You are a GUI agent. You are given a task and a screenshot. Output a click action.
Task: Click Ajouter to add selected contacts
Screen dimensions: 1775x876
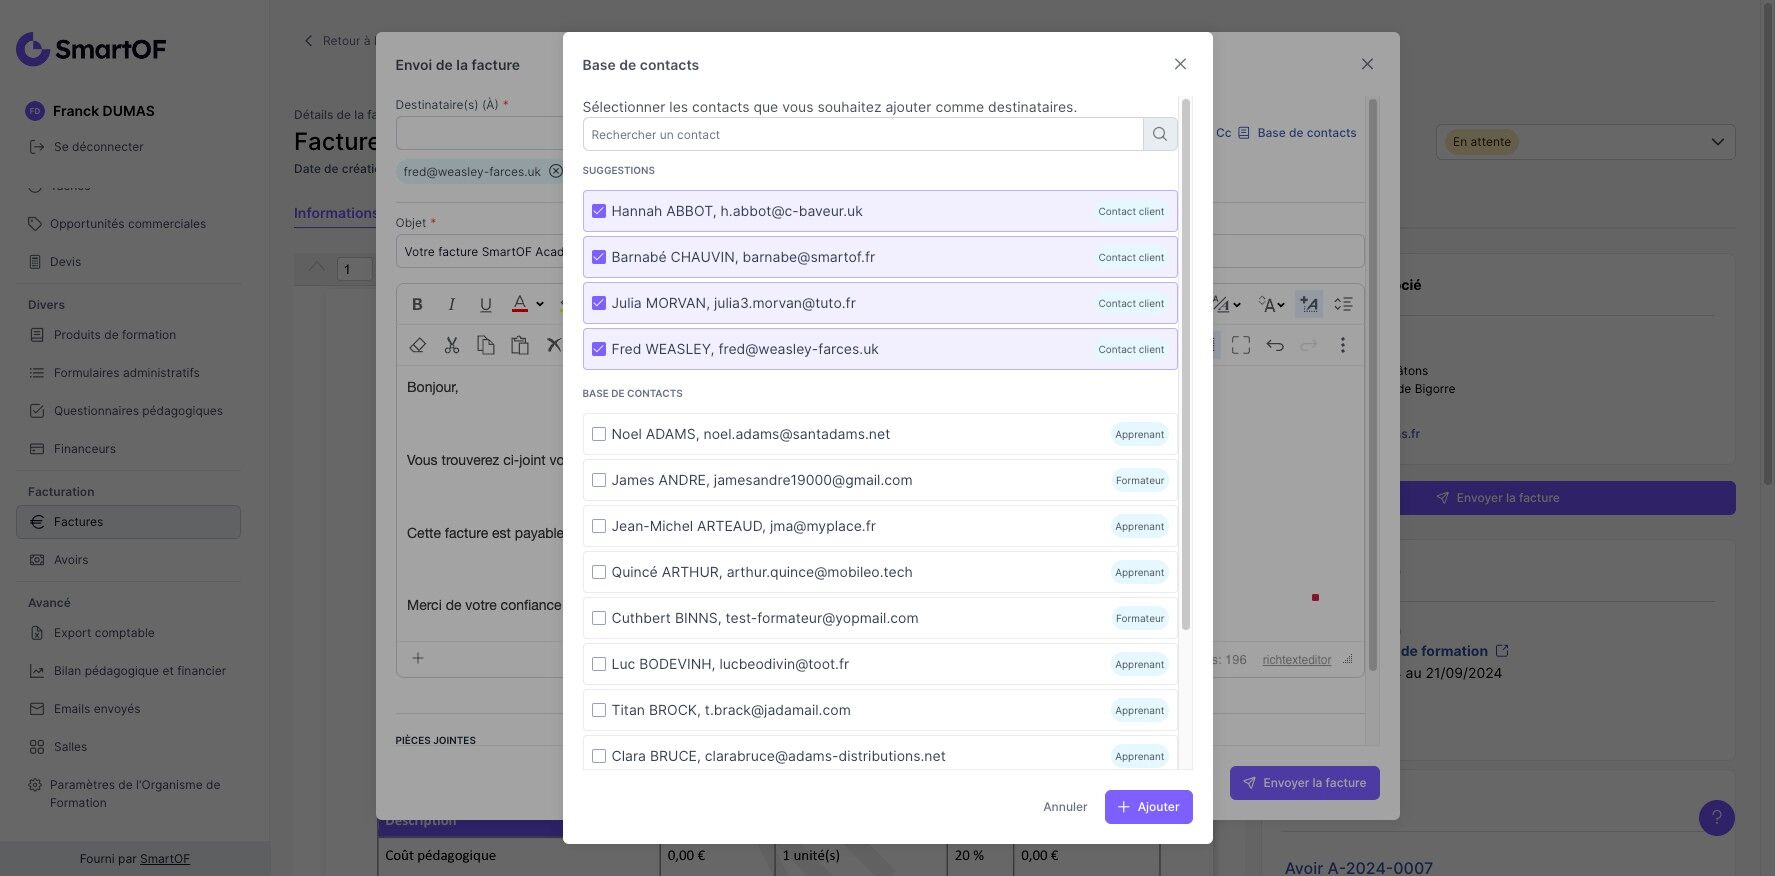point(1148,807)
